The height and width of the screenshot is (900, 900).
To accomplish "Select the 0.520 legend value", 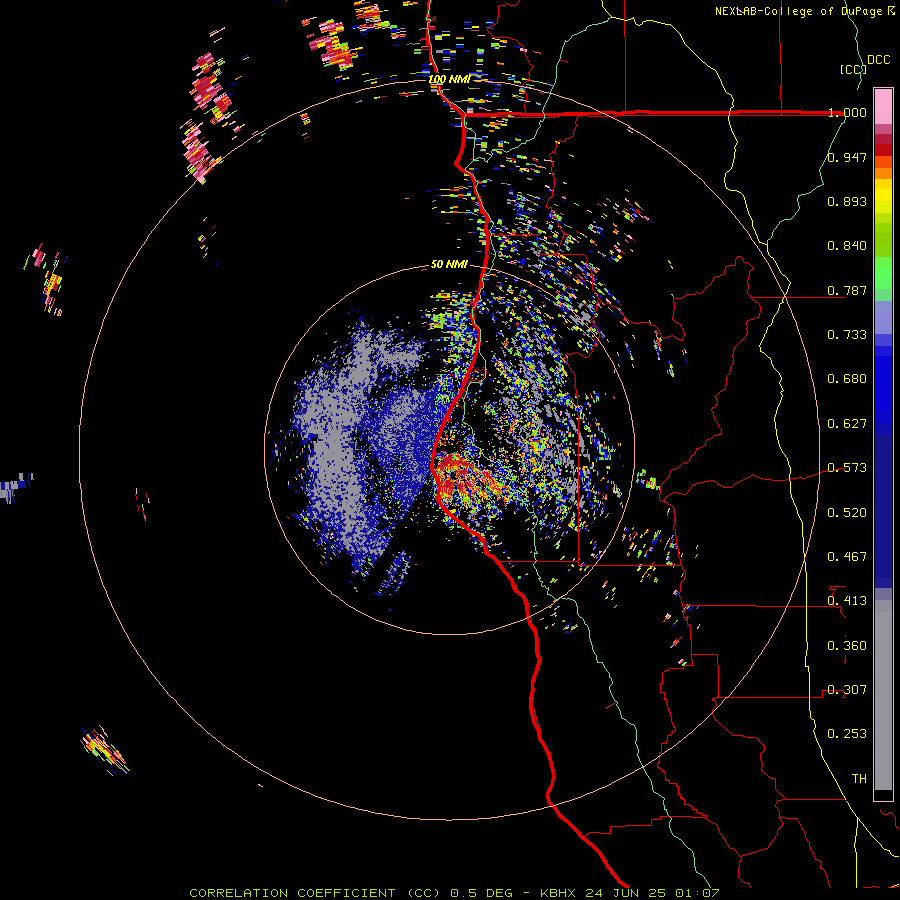I will click(x=847, y=513).
